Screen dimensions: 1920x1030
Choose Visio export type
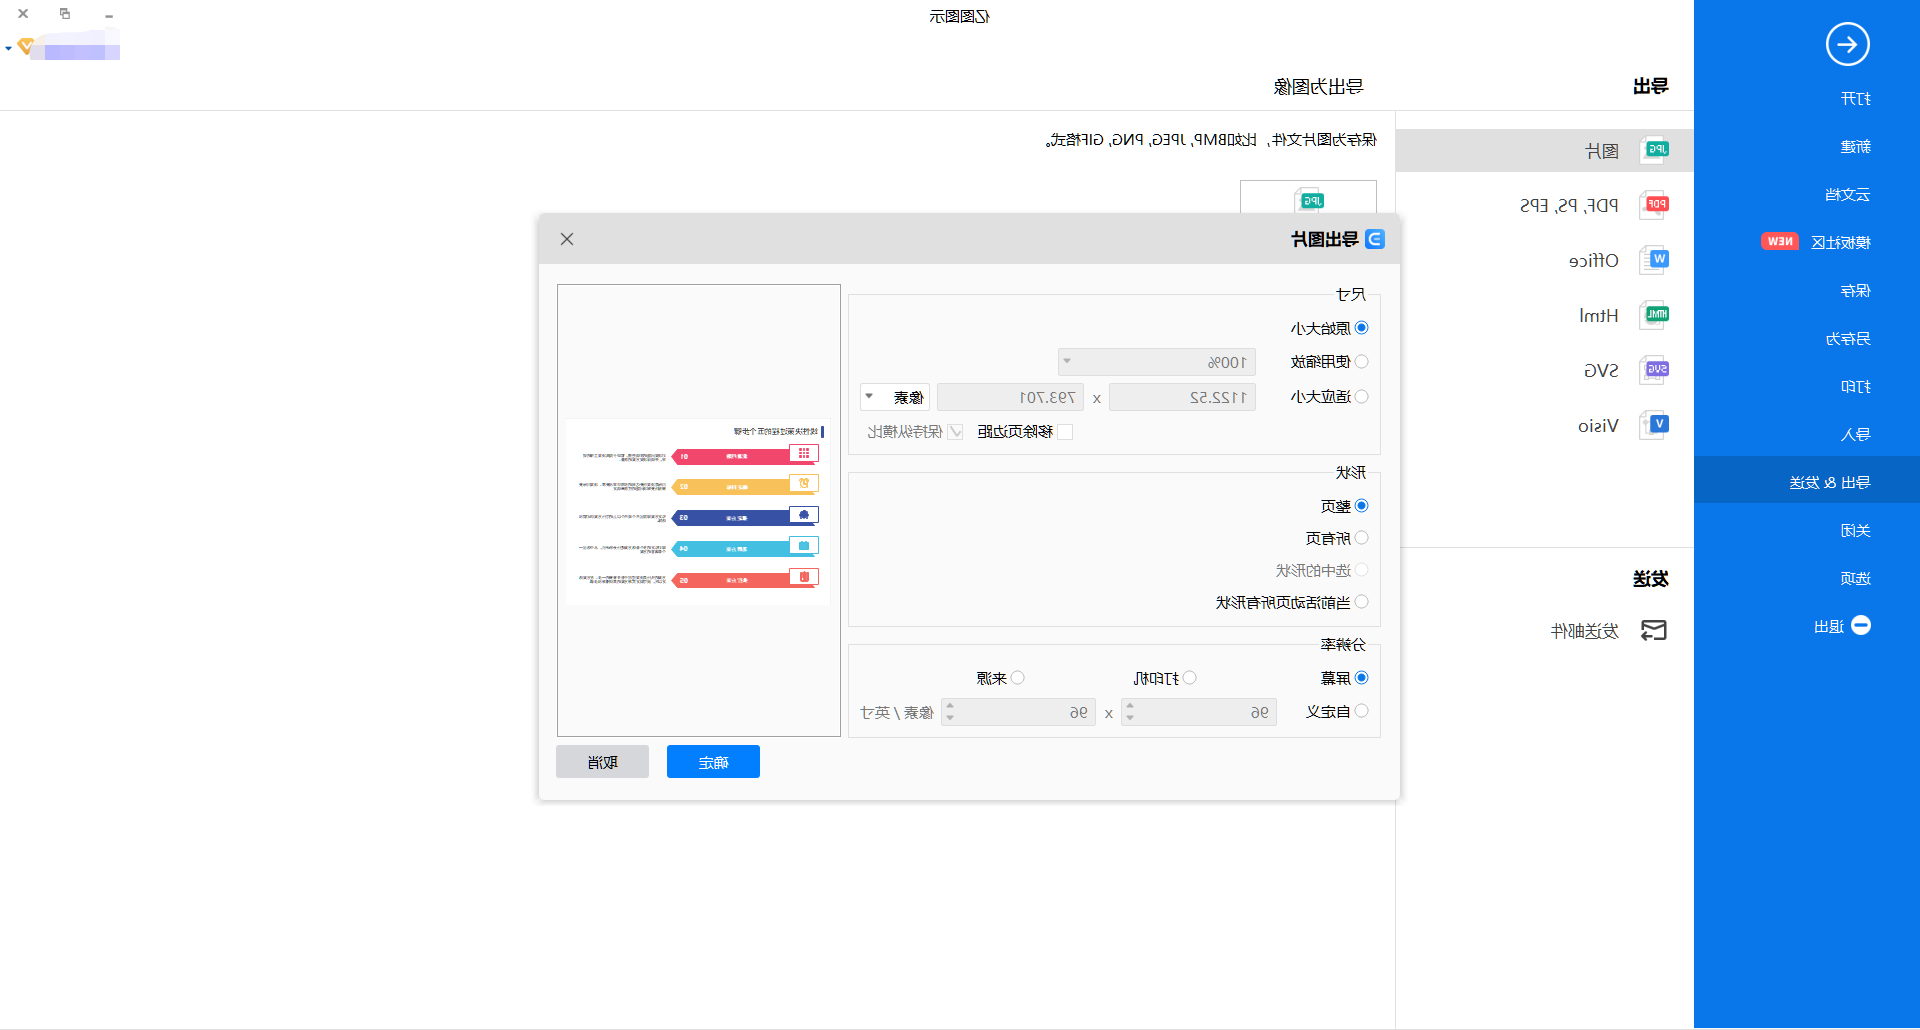click(1598, 425)
